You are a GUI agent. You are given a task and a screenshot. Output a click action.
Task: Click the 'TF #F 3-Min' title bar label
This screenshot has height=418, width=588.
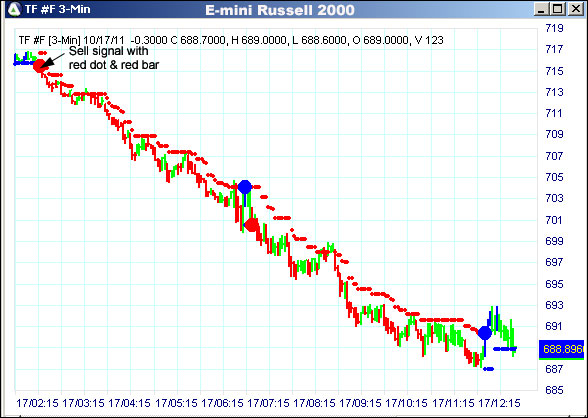57,9
